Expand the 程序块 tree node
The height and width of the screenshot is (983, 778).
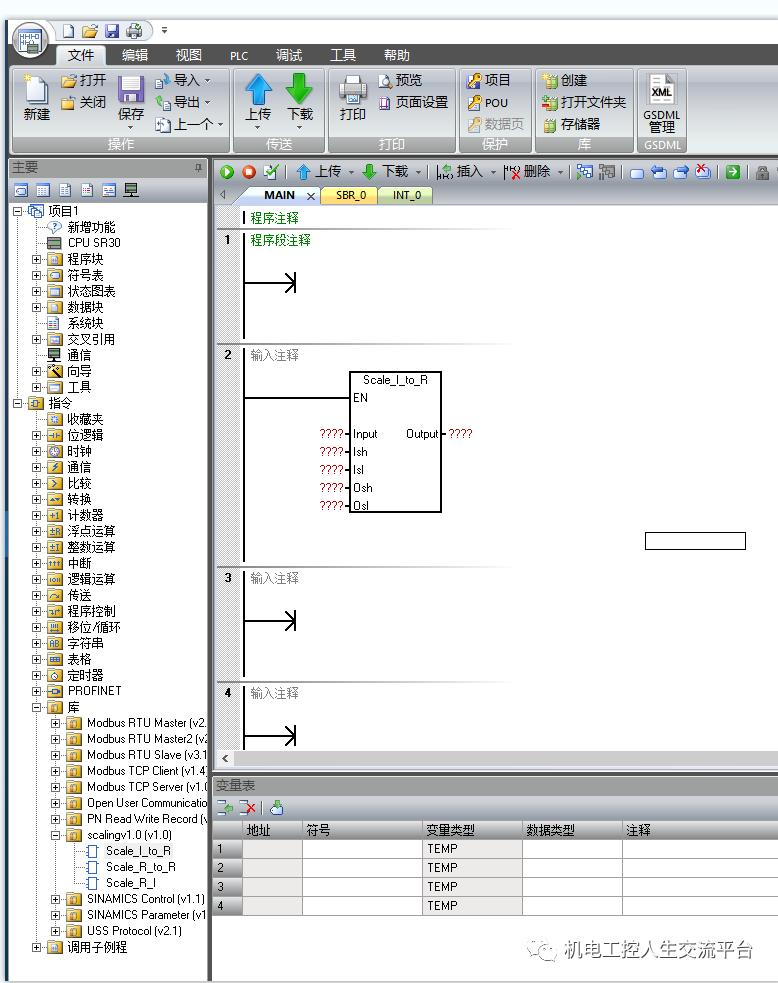(37, 259)
